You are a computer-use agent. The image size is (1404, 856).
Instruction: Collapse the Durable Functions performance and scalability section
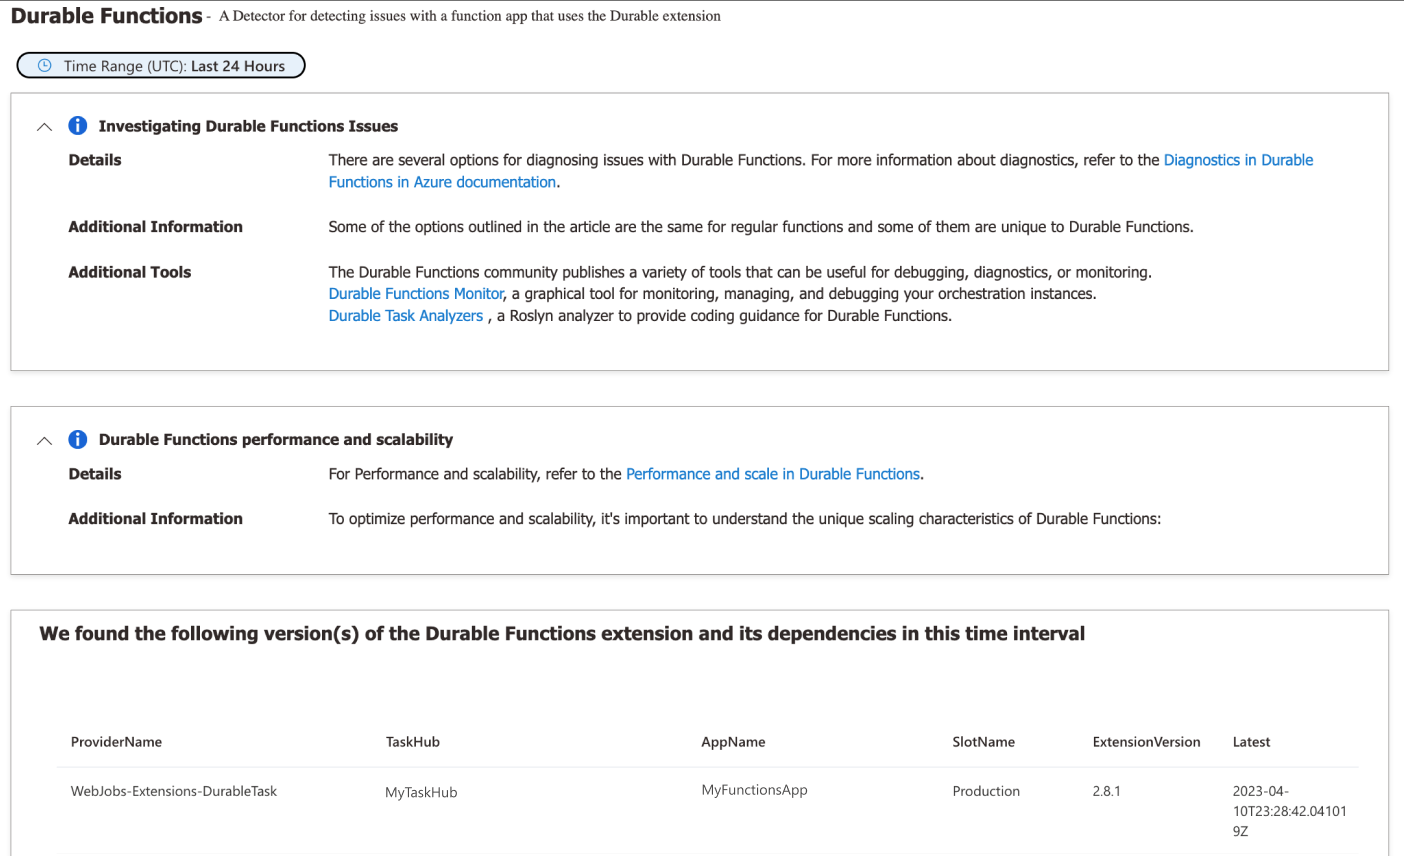[x=43, y=439]
